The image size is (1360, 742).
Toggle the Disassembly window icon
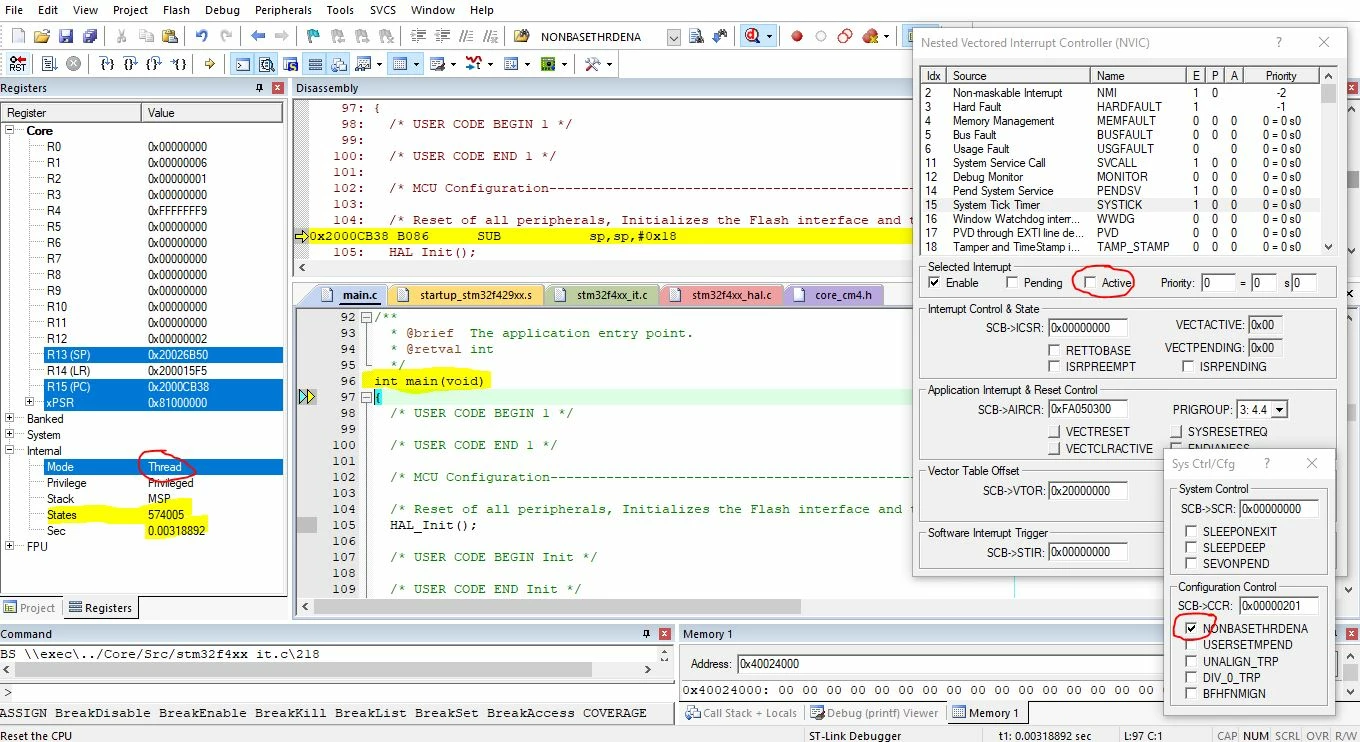[x=267, y=63]
